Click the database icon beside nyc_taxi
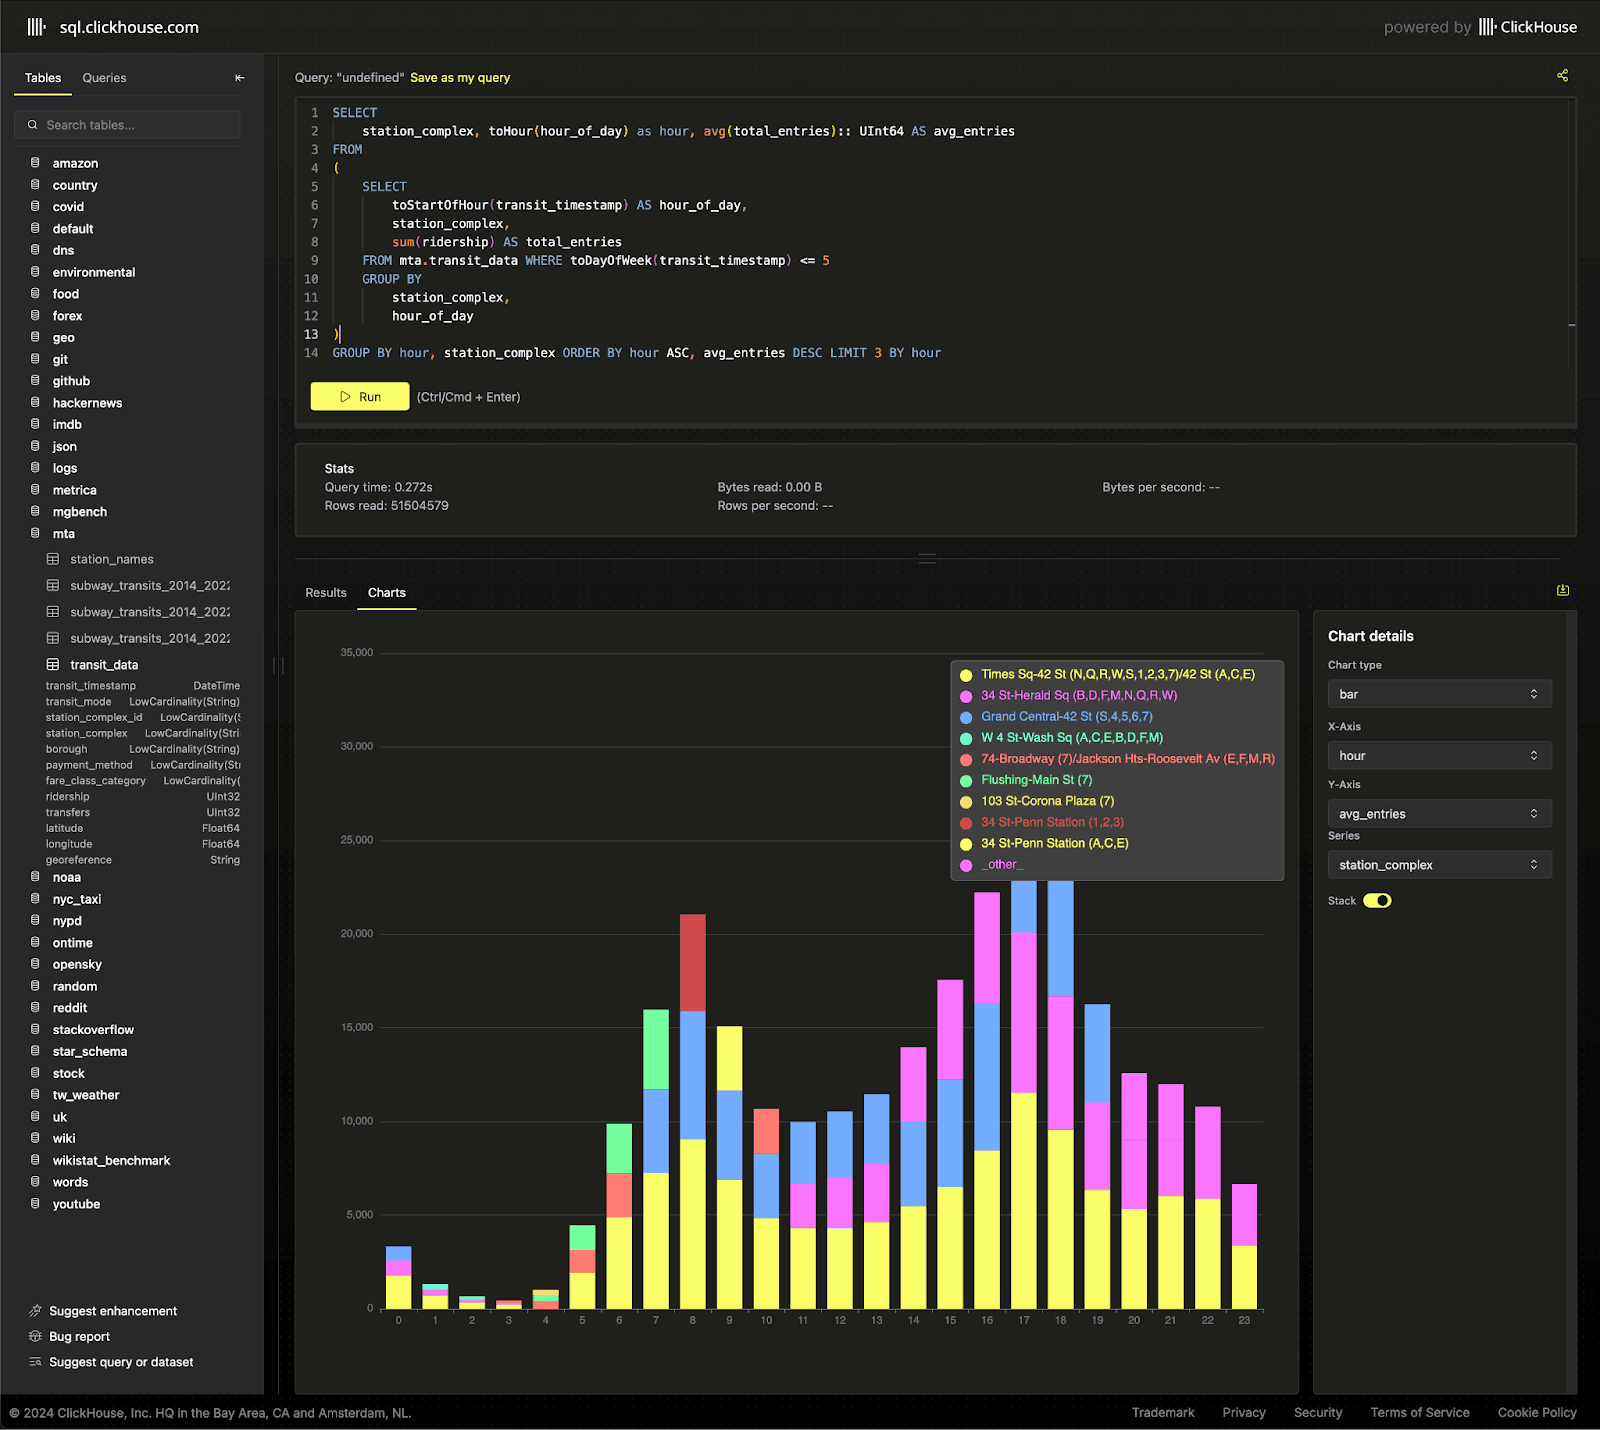 point(35,899)
